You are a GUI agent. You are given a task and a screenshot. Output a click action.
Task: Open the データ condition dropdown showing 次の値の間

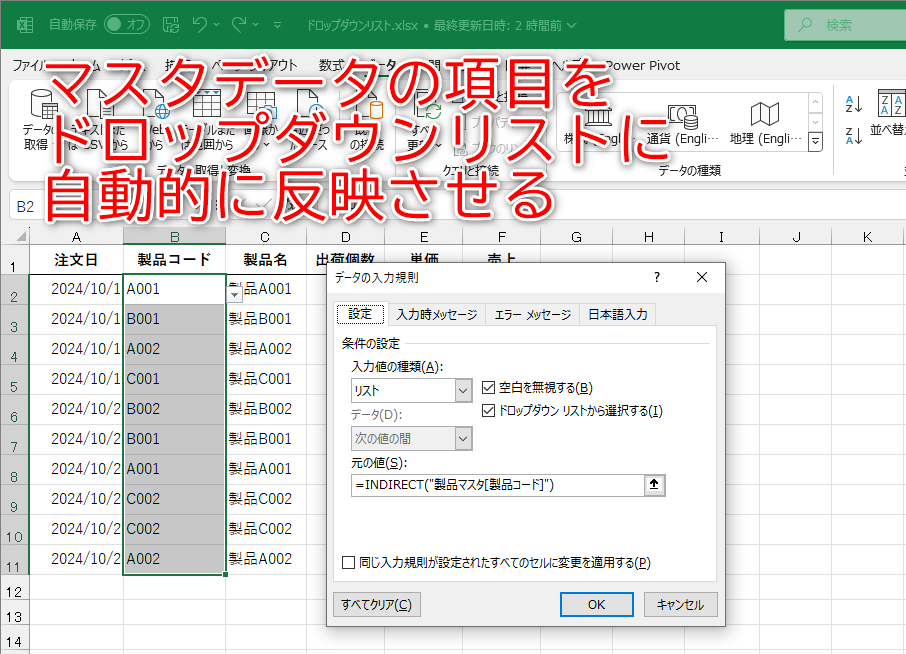pos(462,438)
